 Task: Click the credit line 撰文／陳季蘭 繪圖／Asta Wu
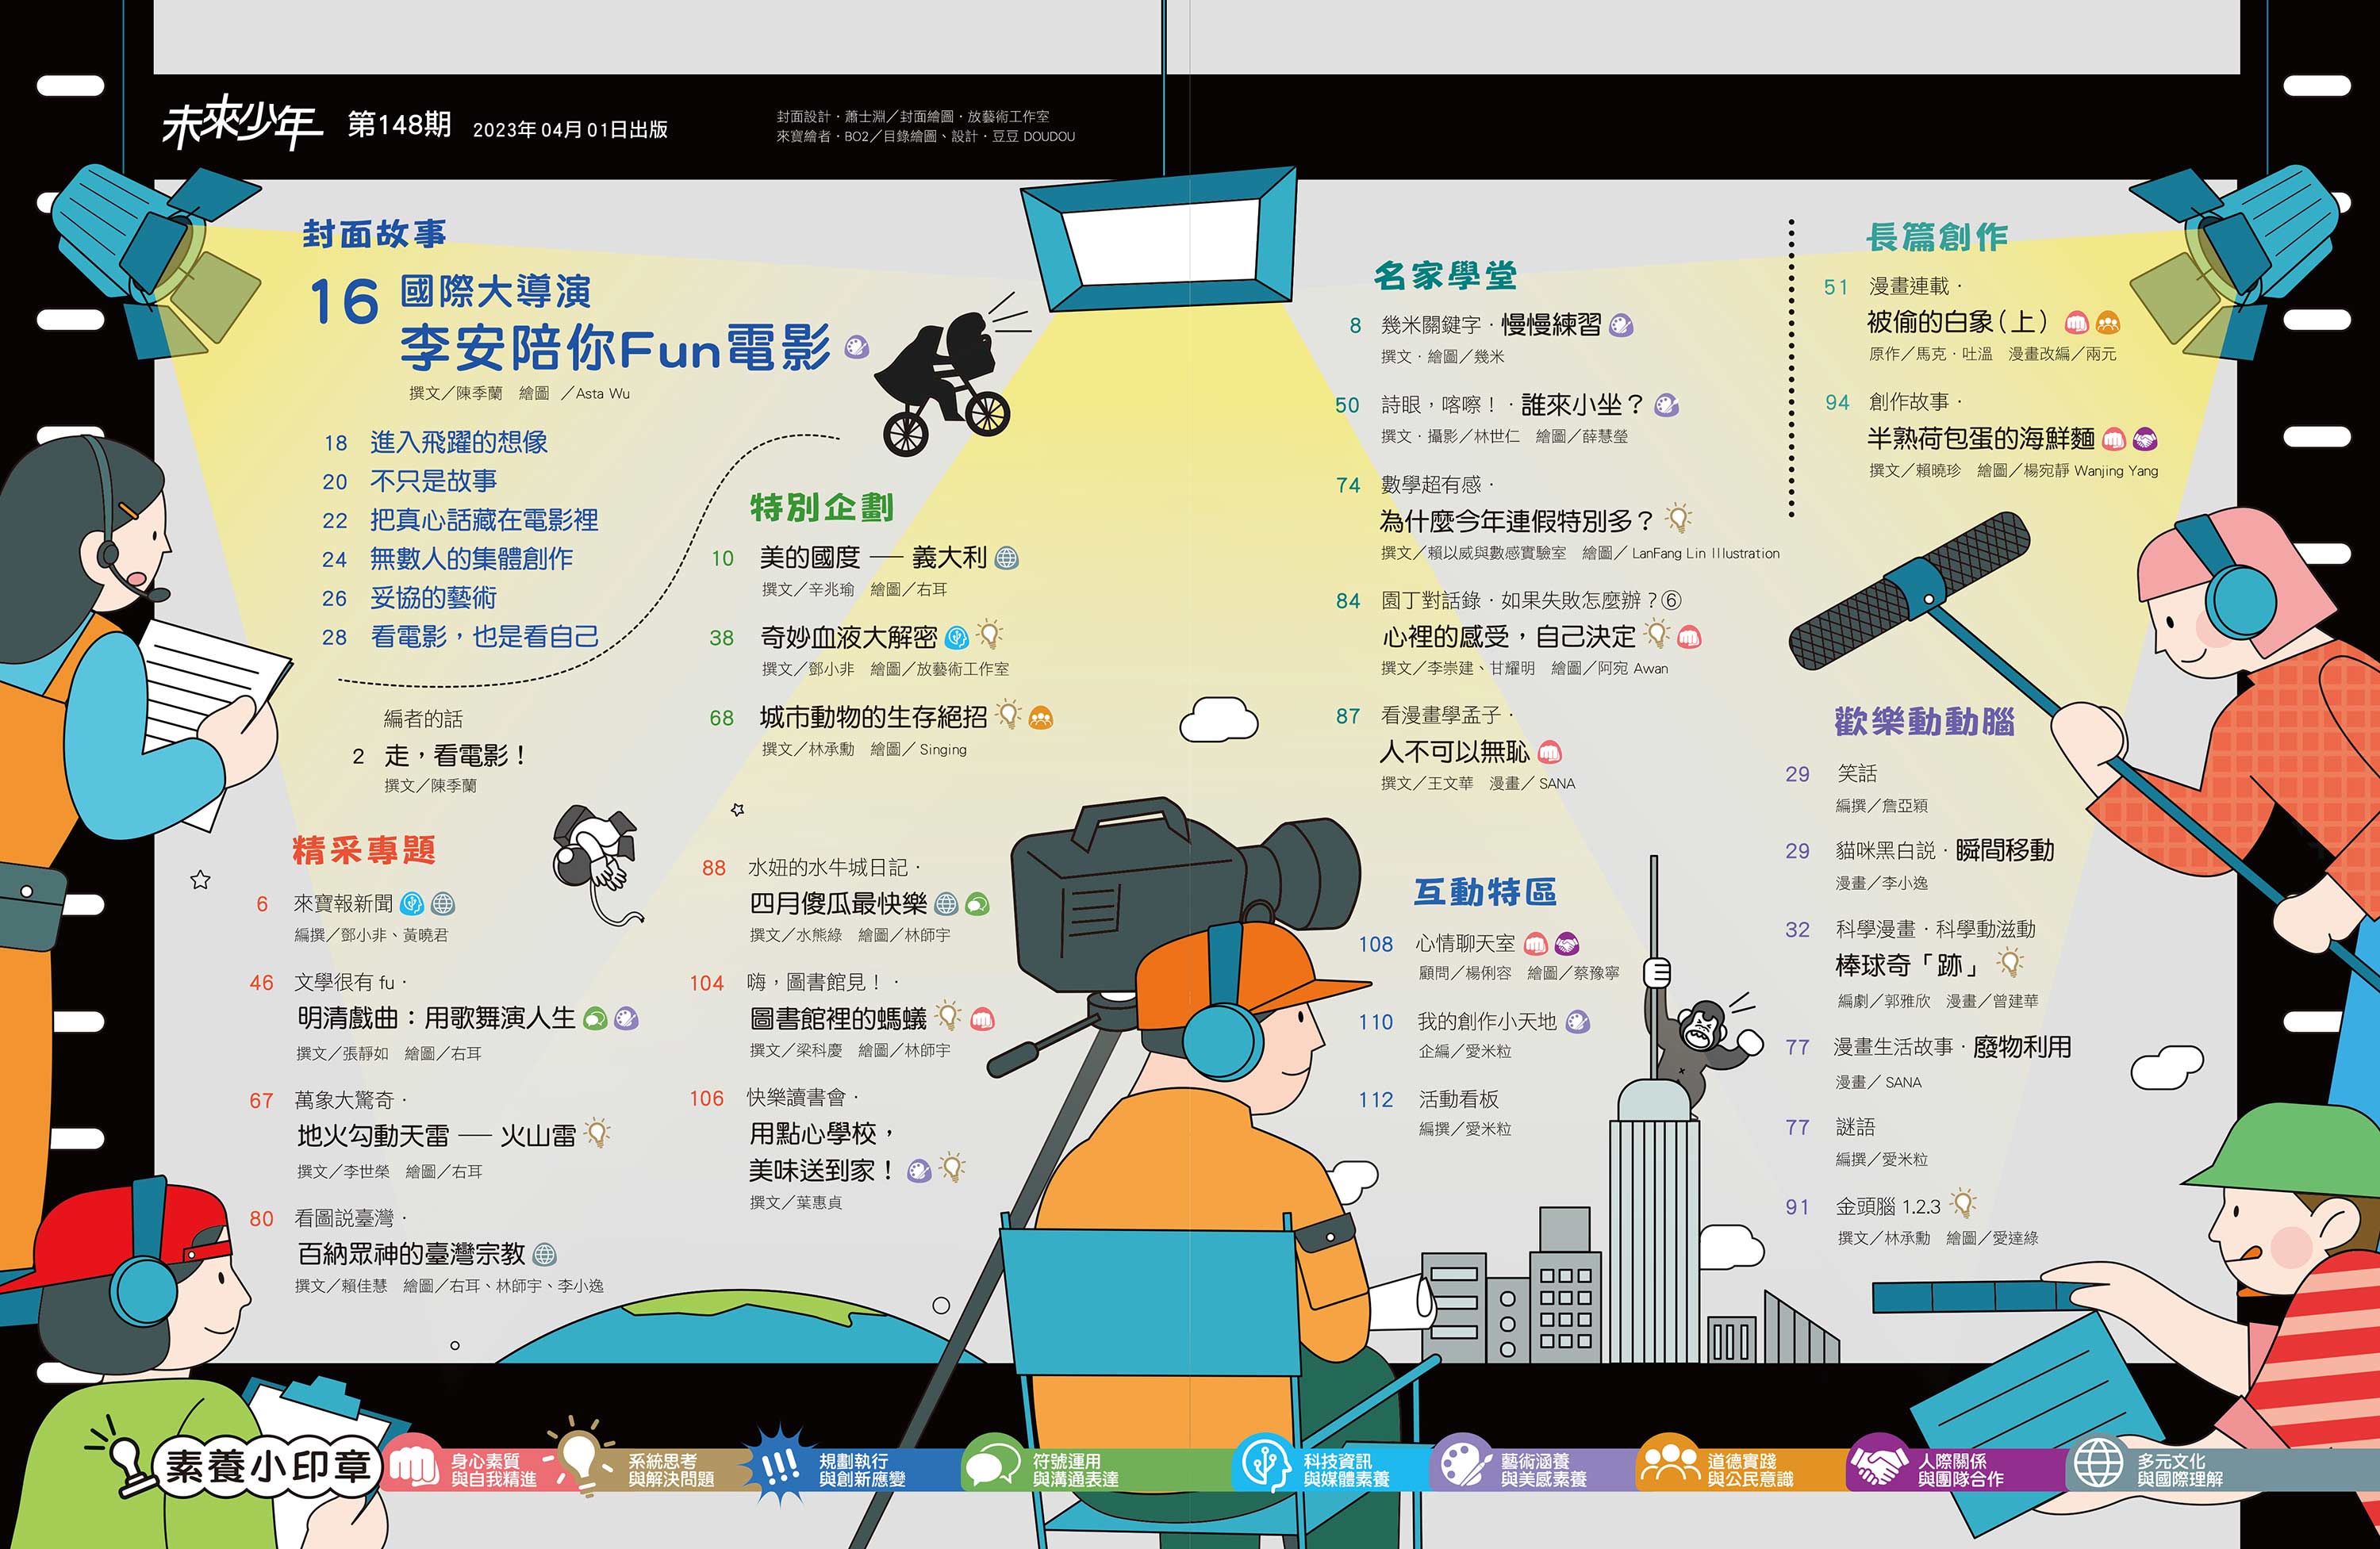(x=519, y=393)
